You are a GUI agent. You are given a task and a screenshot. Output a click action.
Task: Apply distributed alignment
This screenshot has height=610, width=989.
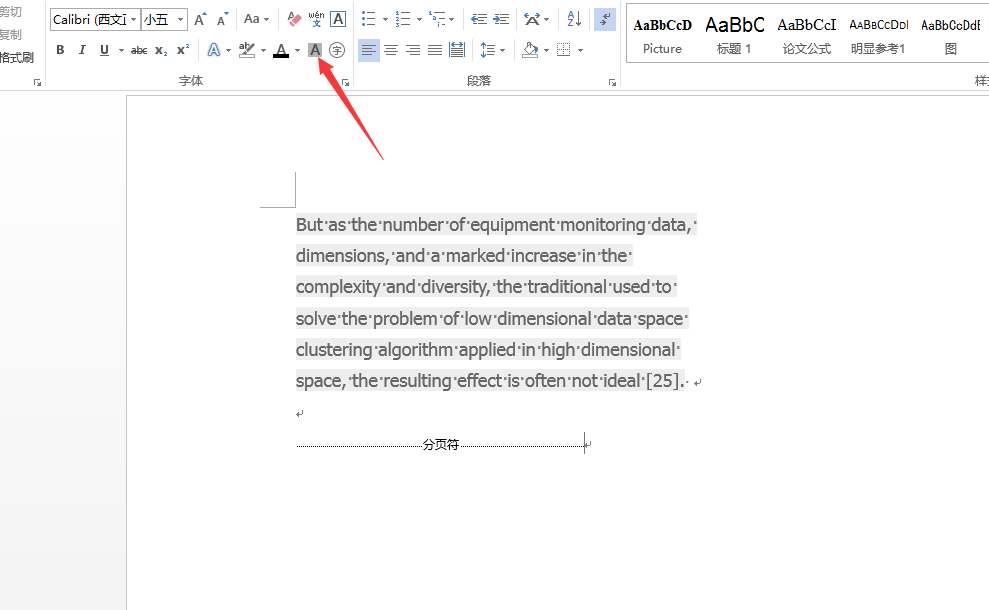pos(457,50)
